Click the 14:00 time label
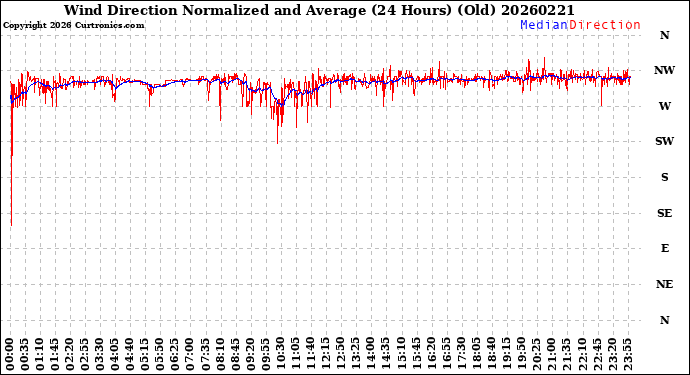Viewport: 690px width, 375px height. click(371, 354)
